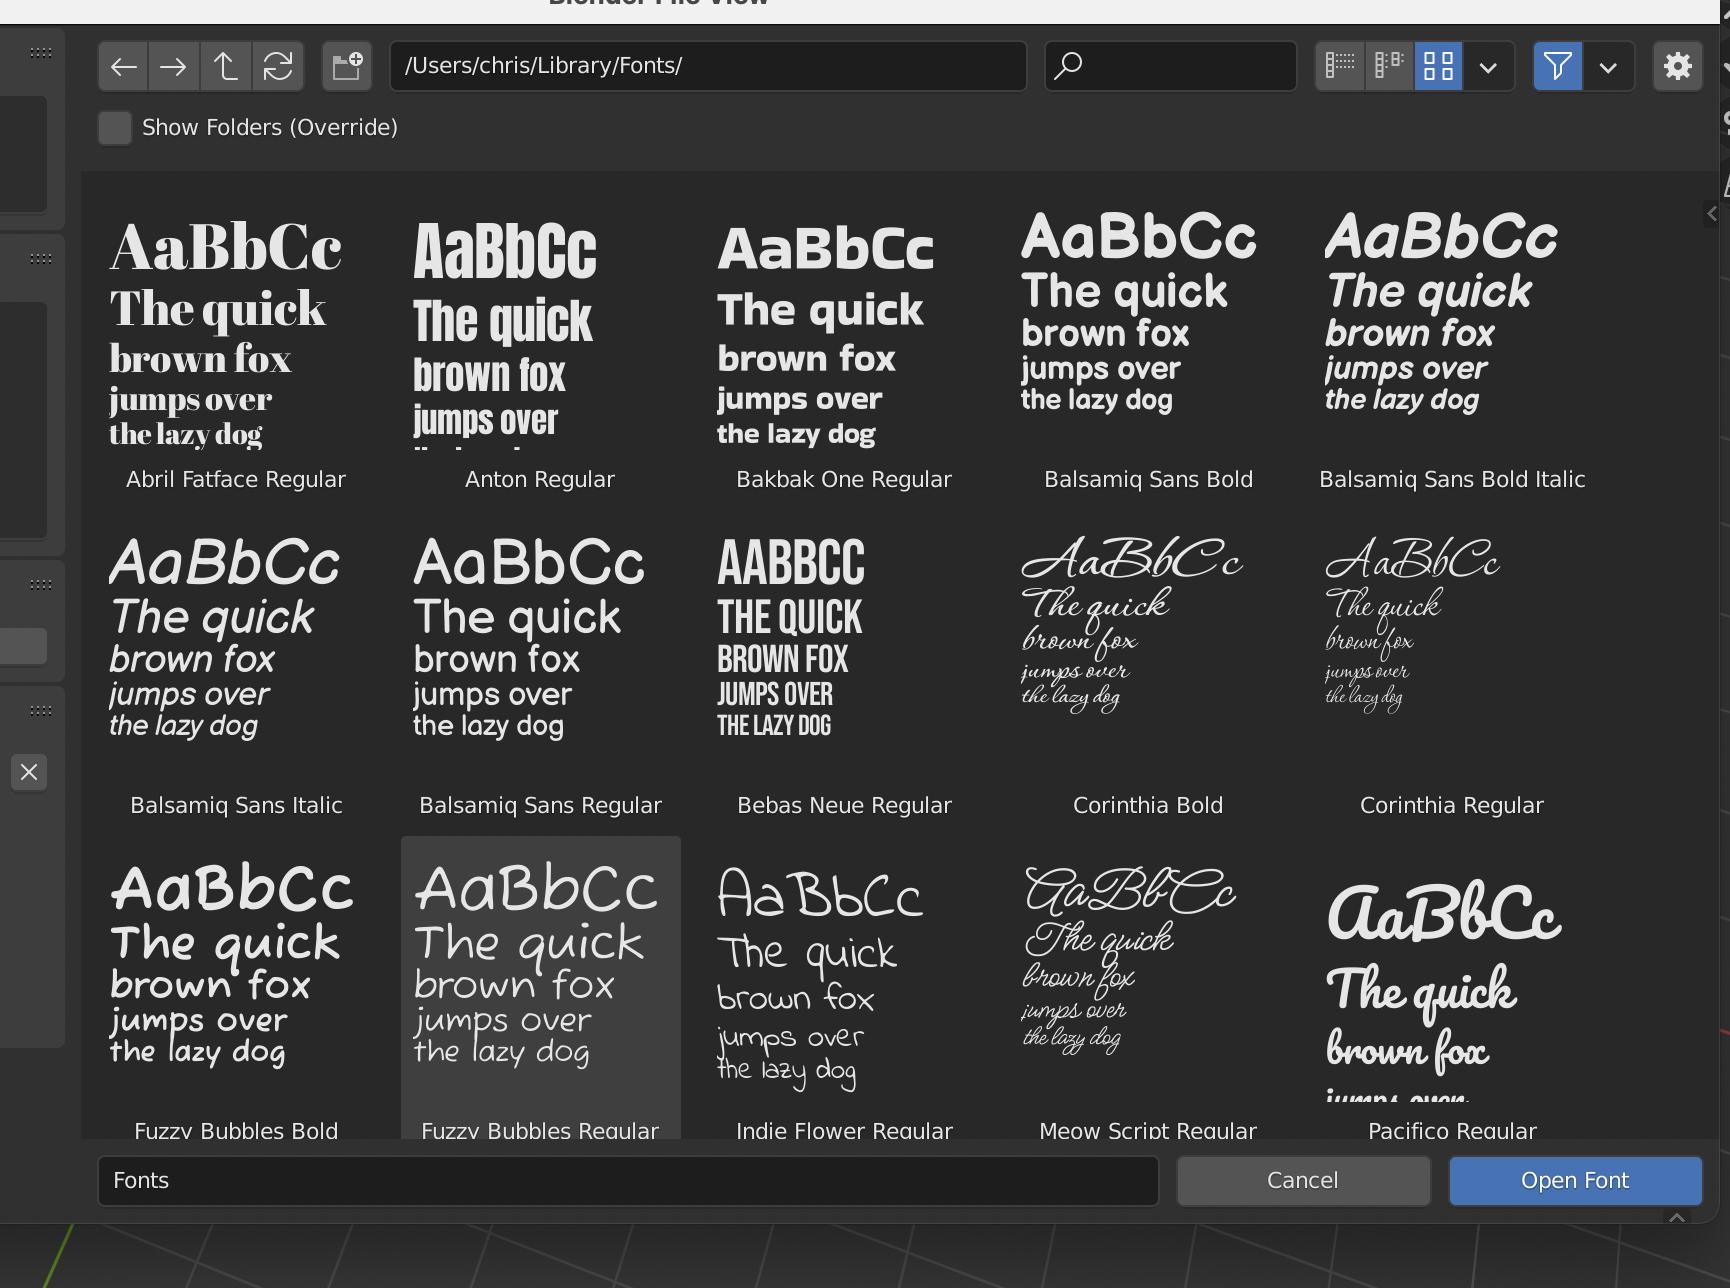This screenshot has width=1730, height=1288.
Task: Go forward to next folder
Action: point(174,67)
